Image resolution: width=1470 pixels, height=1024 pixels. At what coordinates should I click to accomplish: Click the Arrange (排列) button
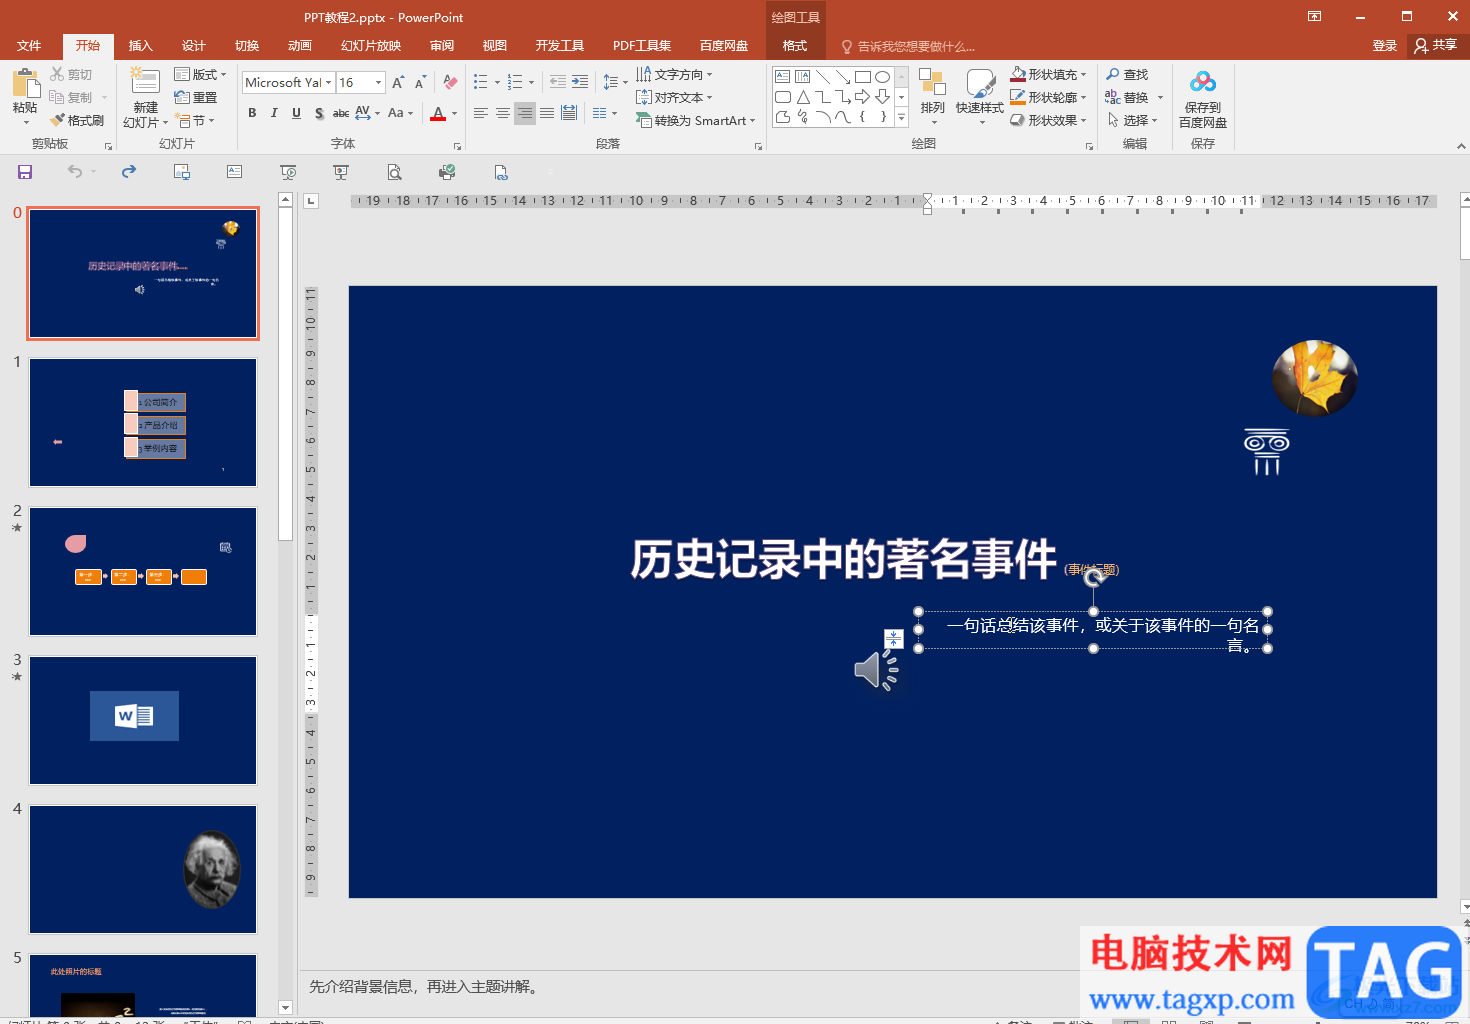933,96
